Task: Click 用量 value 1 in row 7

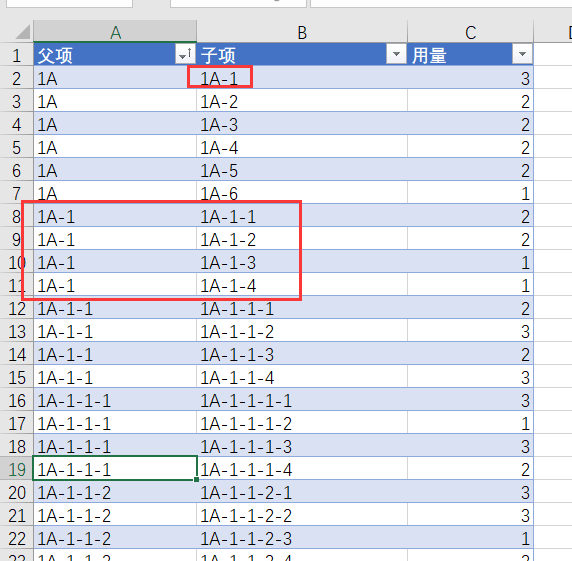Action: point(470,193)
